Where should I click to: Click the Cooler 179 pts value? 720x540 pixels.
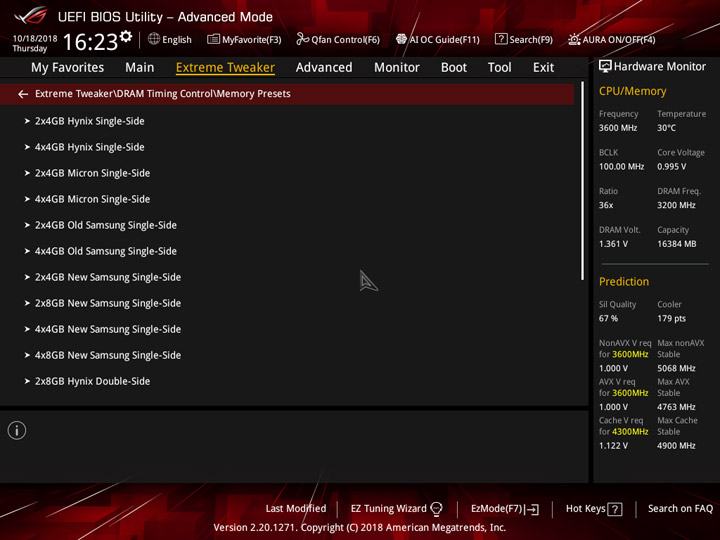pos(671,319)
